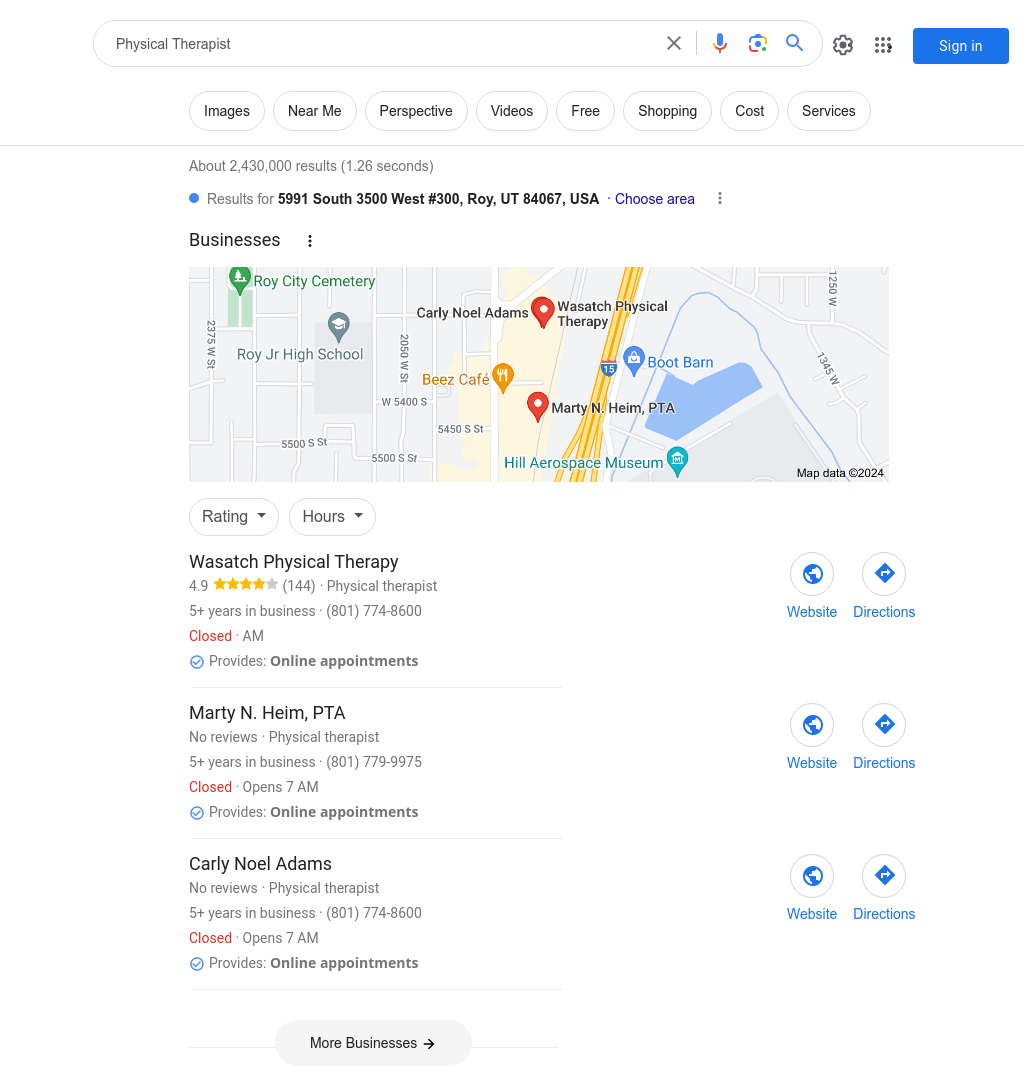Image resolution: width=1024 pixels, height=1090 pixels.
Task: Click into the Physical Therapist search field
Action: click(380, 44)
